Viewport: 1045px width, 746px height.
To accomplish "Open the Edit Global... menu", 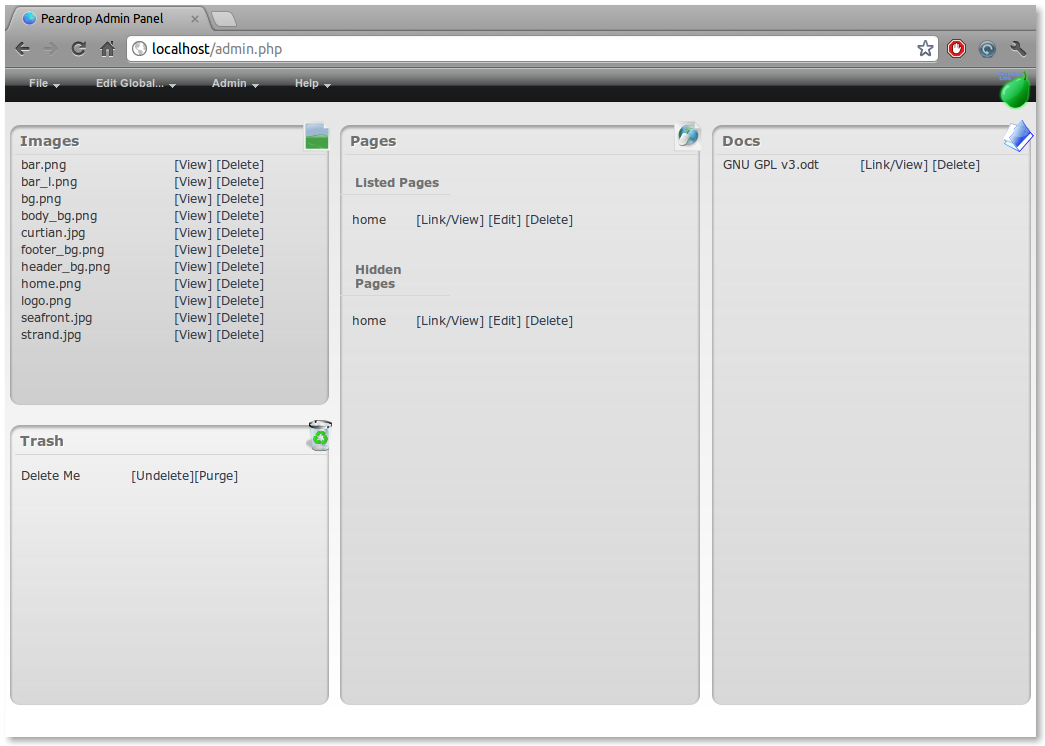I will [136, 83].
